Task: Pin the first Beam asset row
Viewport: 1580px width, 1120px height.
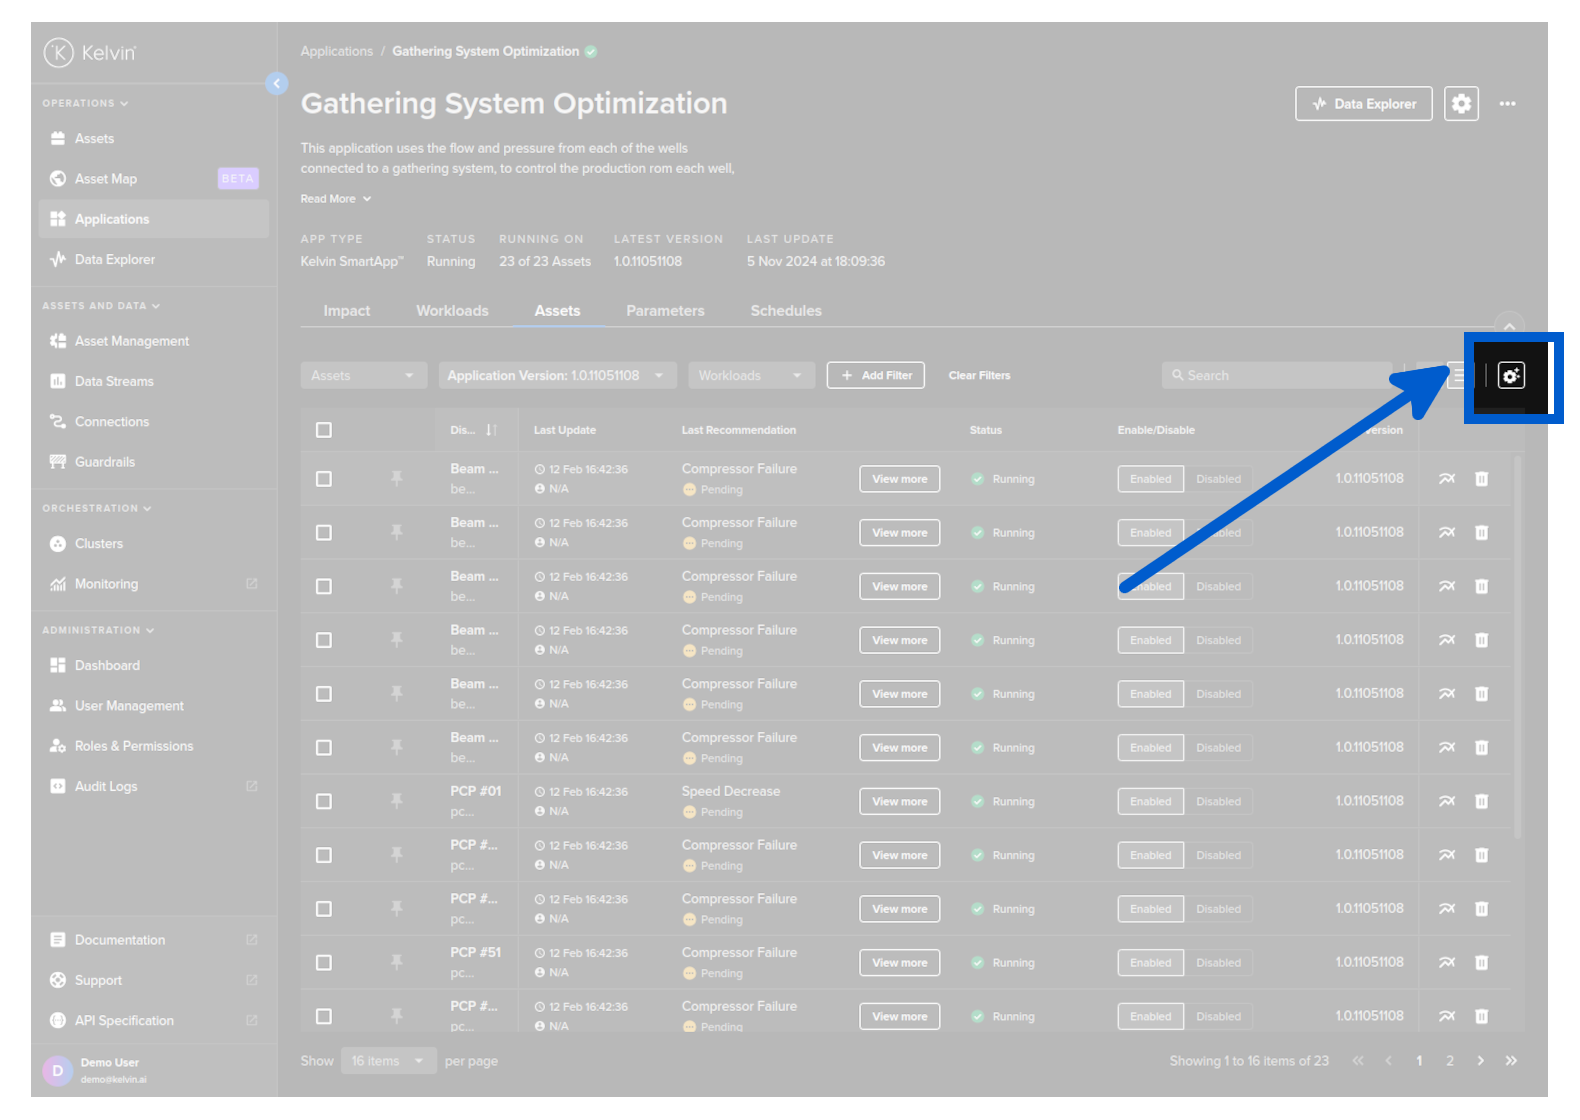Action: point(397,479)
